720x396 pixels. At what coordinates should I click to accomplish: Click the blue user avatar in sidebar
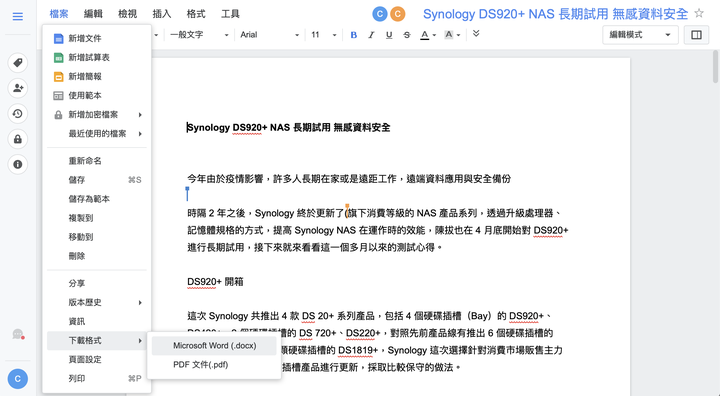tap(17, 379)
